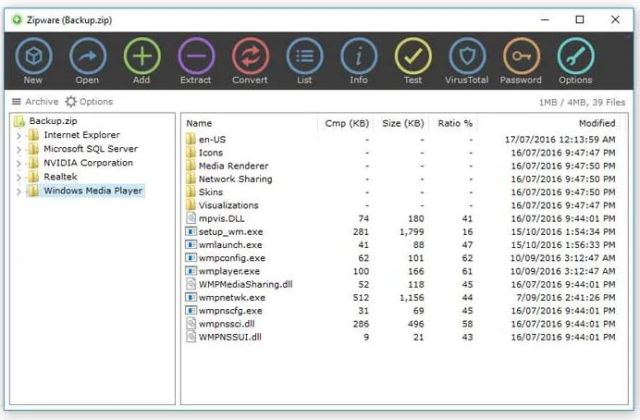Create a new archive with New
This screenshot has height=420, width=640.
(33, 61)
